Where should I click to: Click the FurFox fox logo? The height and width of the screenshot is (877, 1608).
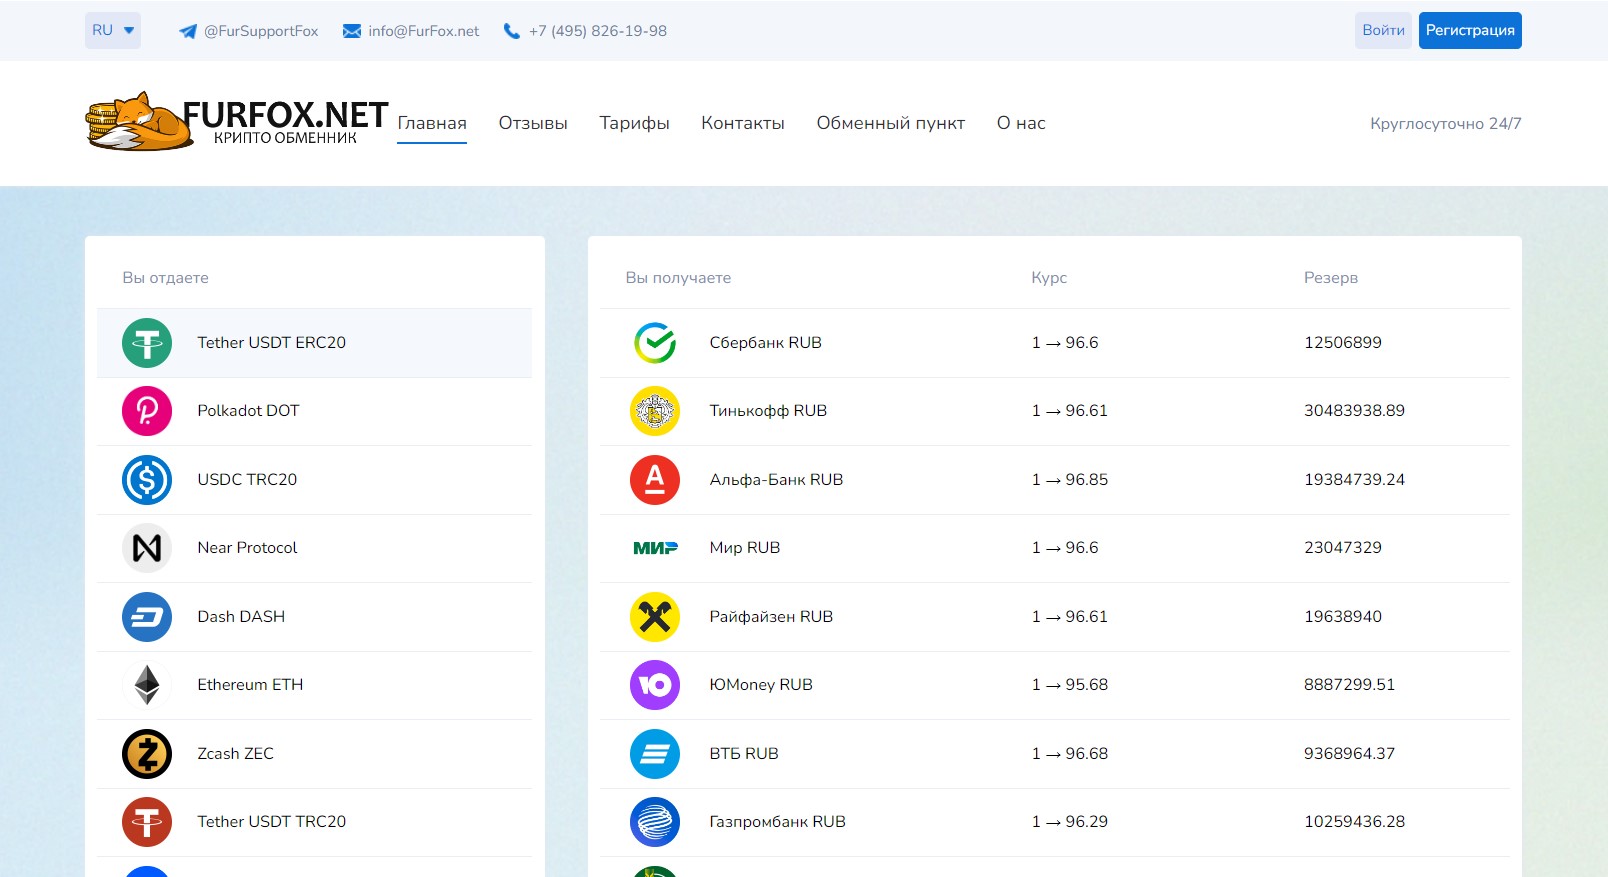point(138,123)
